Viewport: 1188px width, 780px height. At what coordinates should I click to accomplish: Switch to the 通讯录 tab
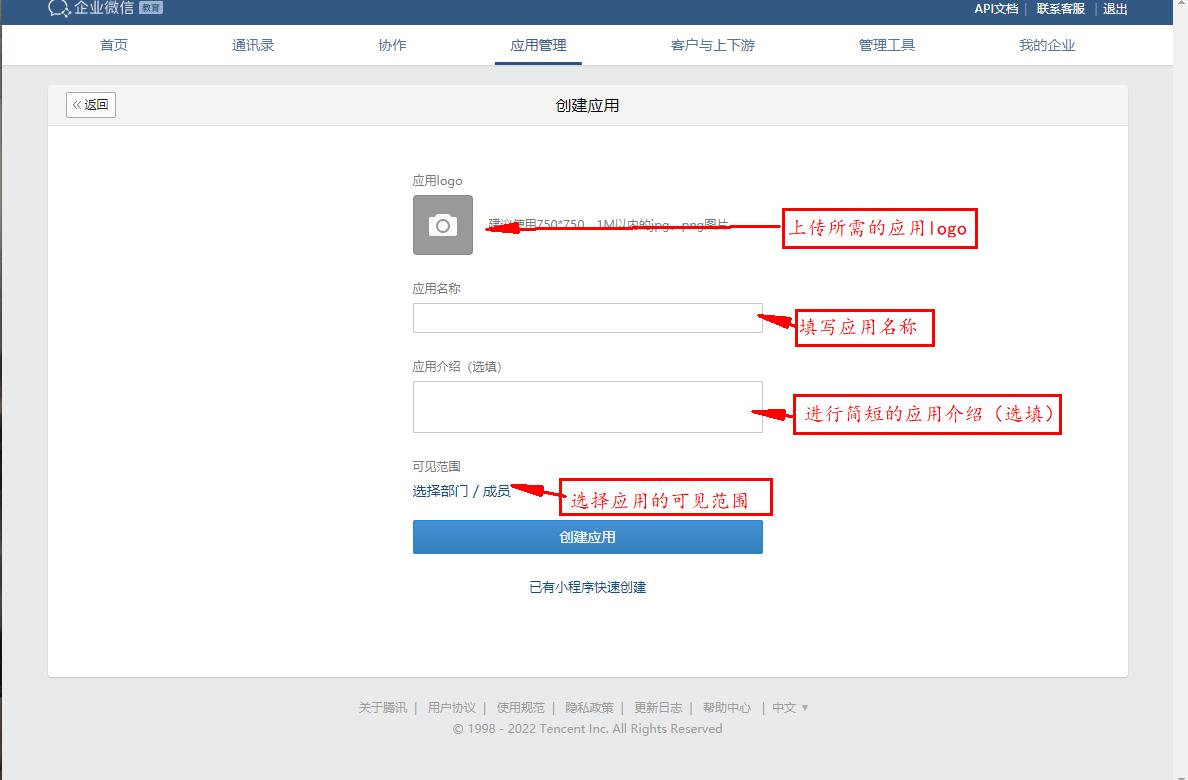click(253, 45)
